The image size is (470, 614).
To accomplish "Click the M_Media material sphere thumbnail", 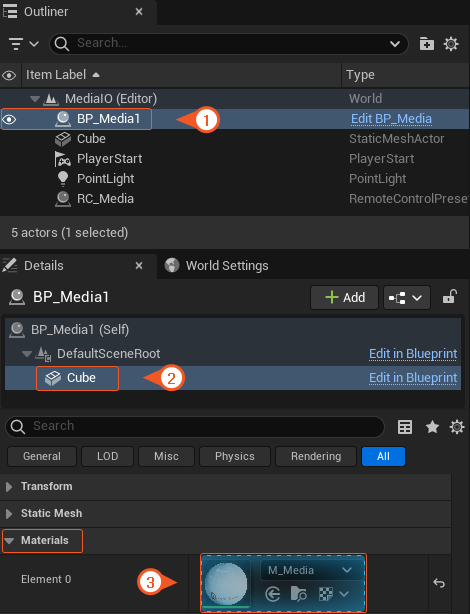I will pyautogui.click(x=226, y=583).
